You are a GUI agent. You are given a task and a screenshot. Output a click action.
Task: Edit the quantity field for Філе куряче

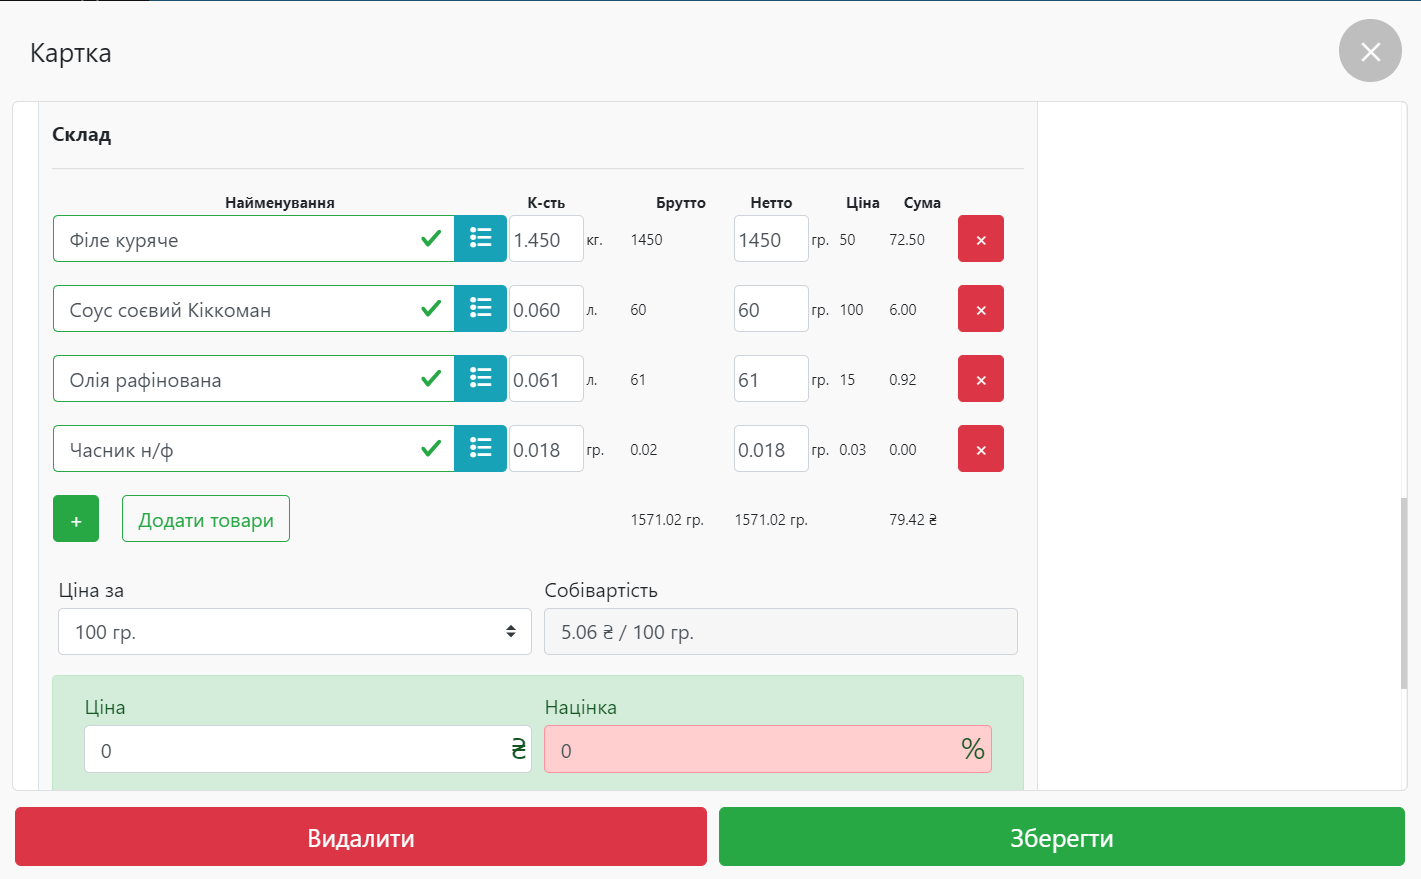[545, 239]
